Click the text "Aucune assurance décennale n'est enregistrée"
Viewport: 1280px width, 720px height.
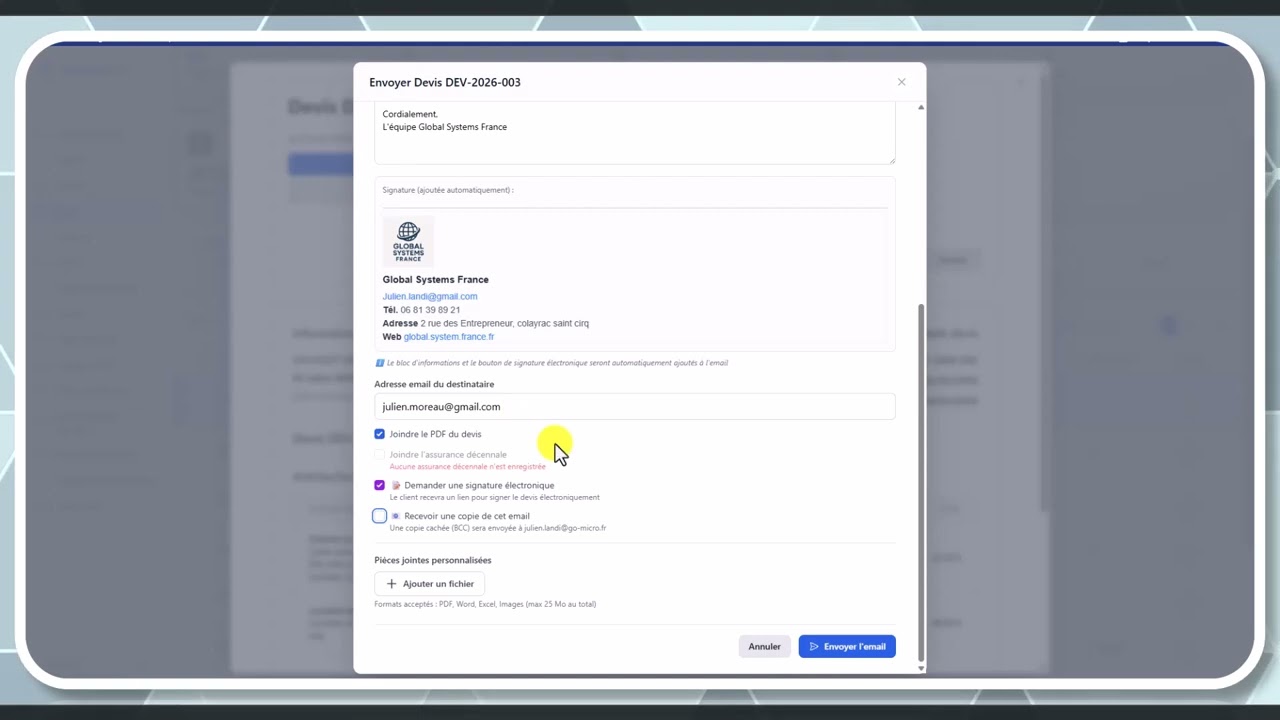click(468, 467)
